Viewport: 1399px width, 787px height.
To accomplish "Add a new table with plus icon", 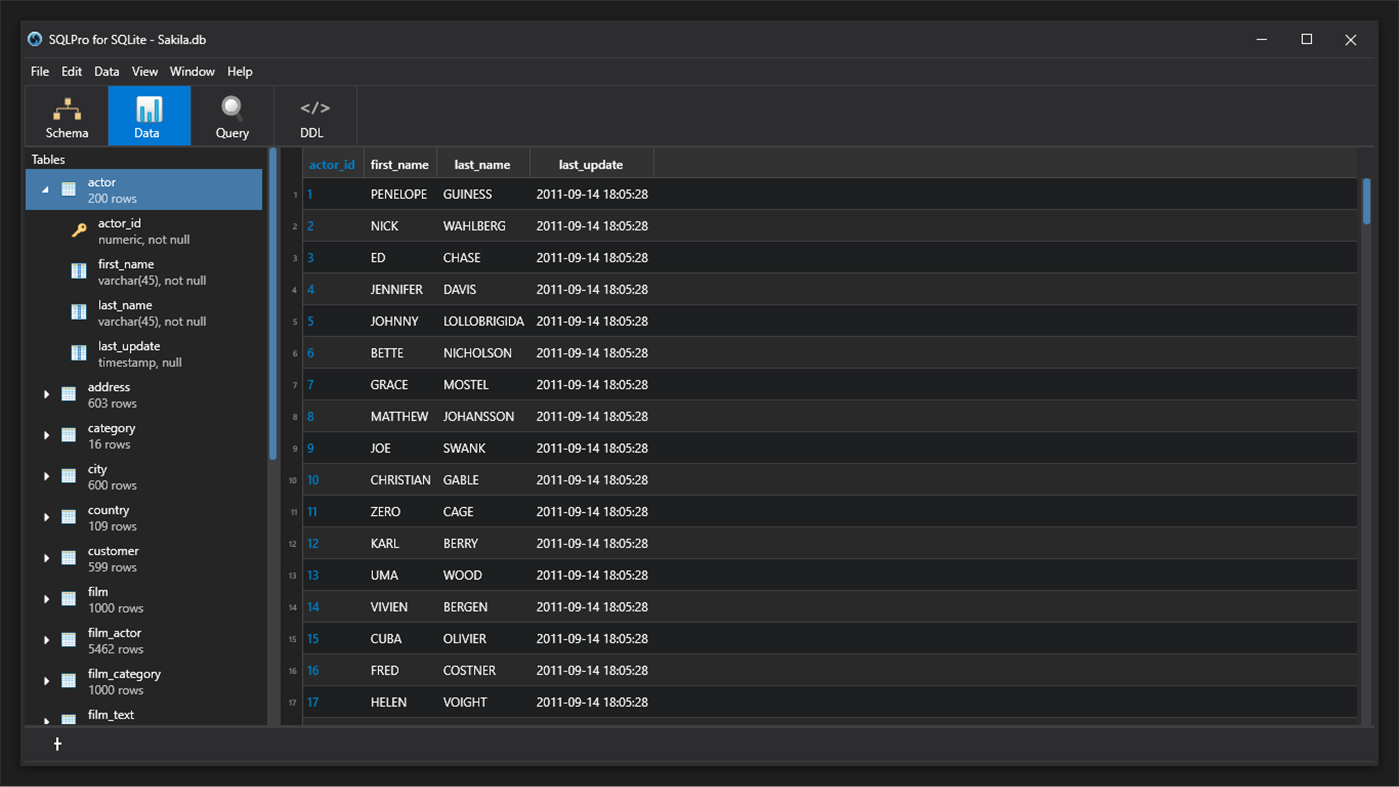I will click(x=57, y=744).
